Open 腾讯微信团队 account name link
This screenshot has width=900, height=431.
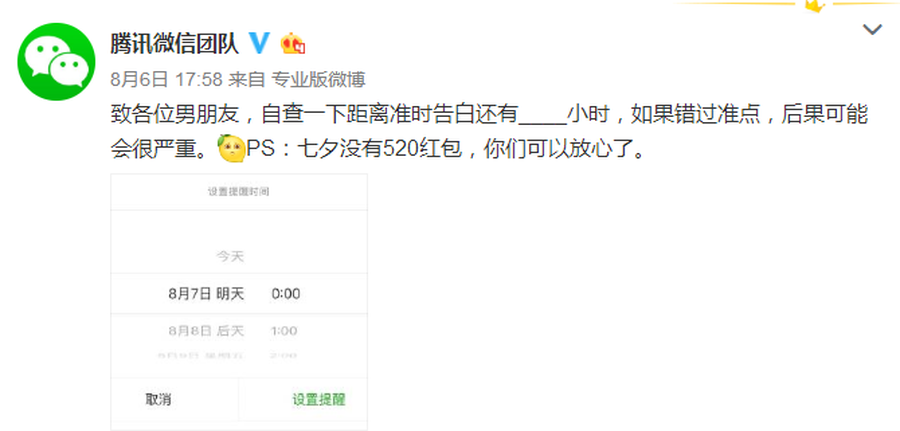point(174,44)
